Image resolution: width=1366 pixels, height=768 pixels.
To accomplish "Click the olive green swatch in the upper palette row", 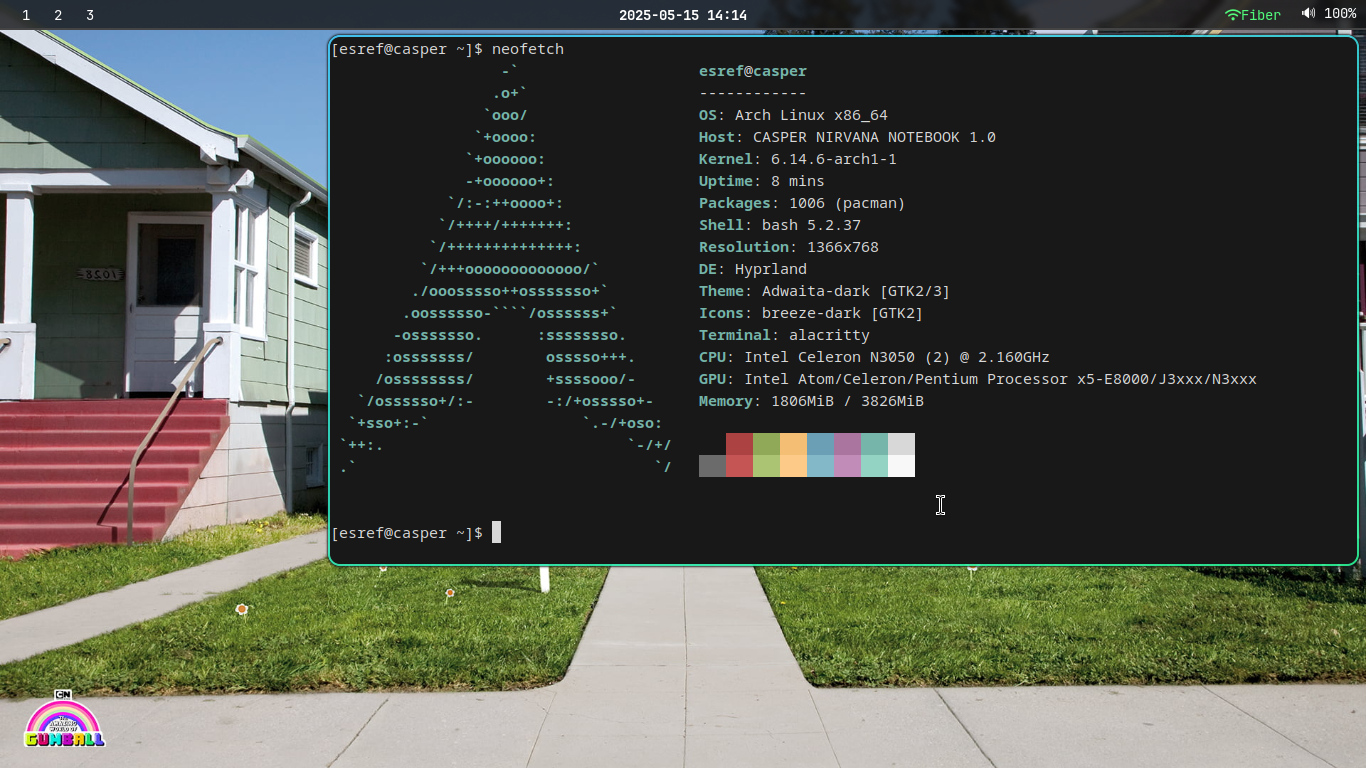I will pos(766,444).
